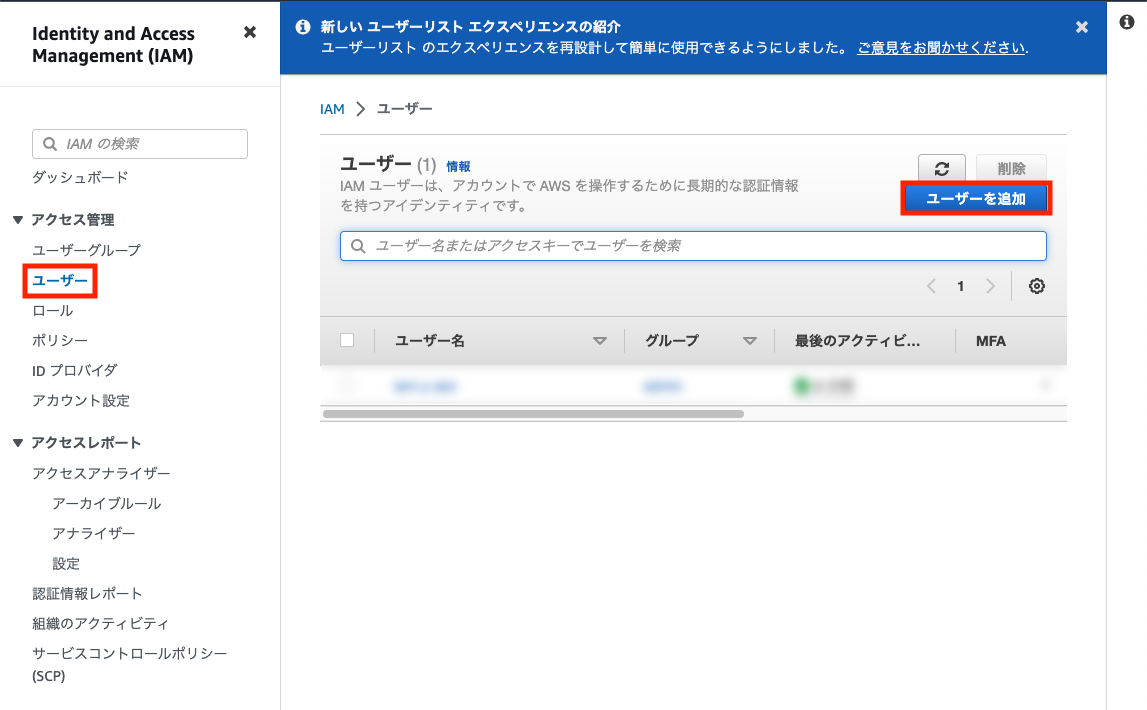Screen dimensions: 1147x710
Task: Open the info panel icon at top right
Action: point(1127,22)
